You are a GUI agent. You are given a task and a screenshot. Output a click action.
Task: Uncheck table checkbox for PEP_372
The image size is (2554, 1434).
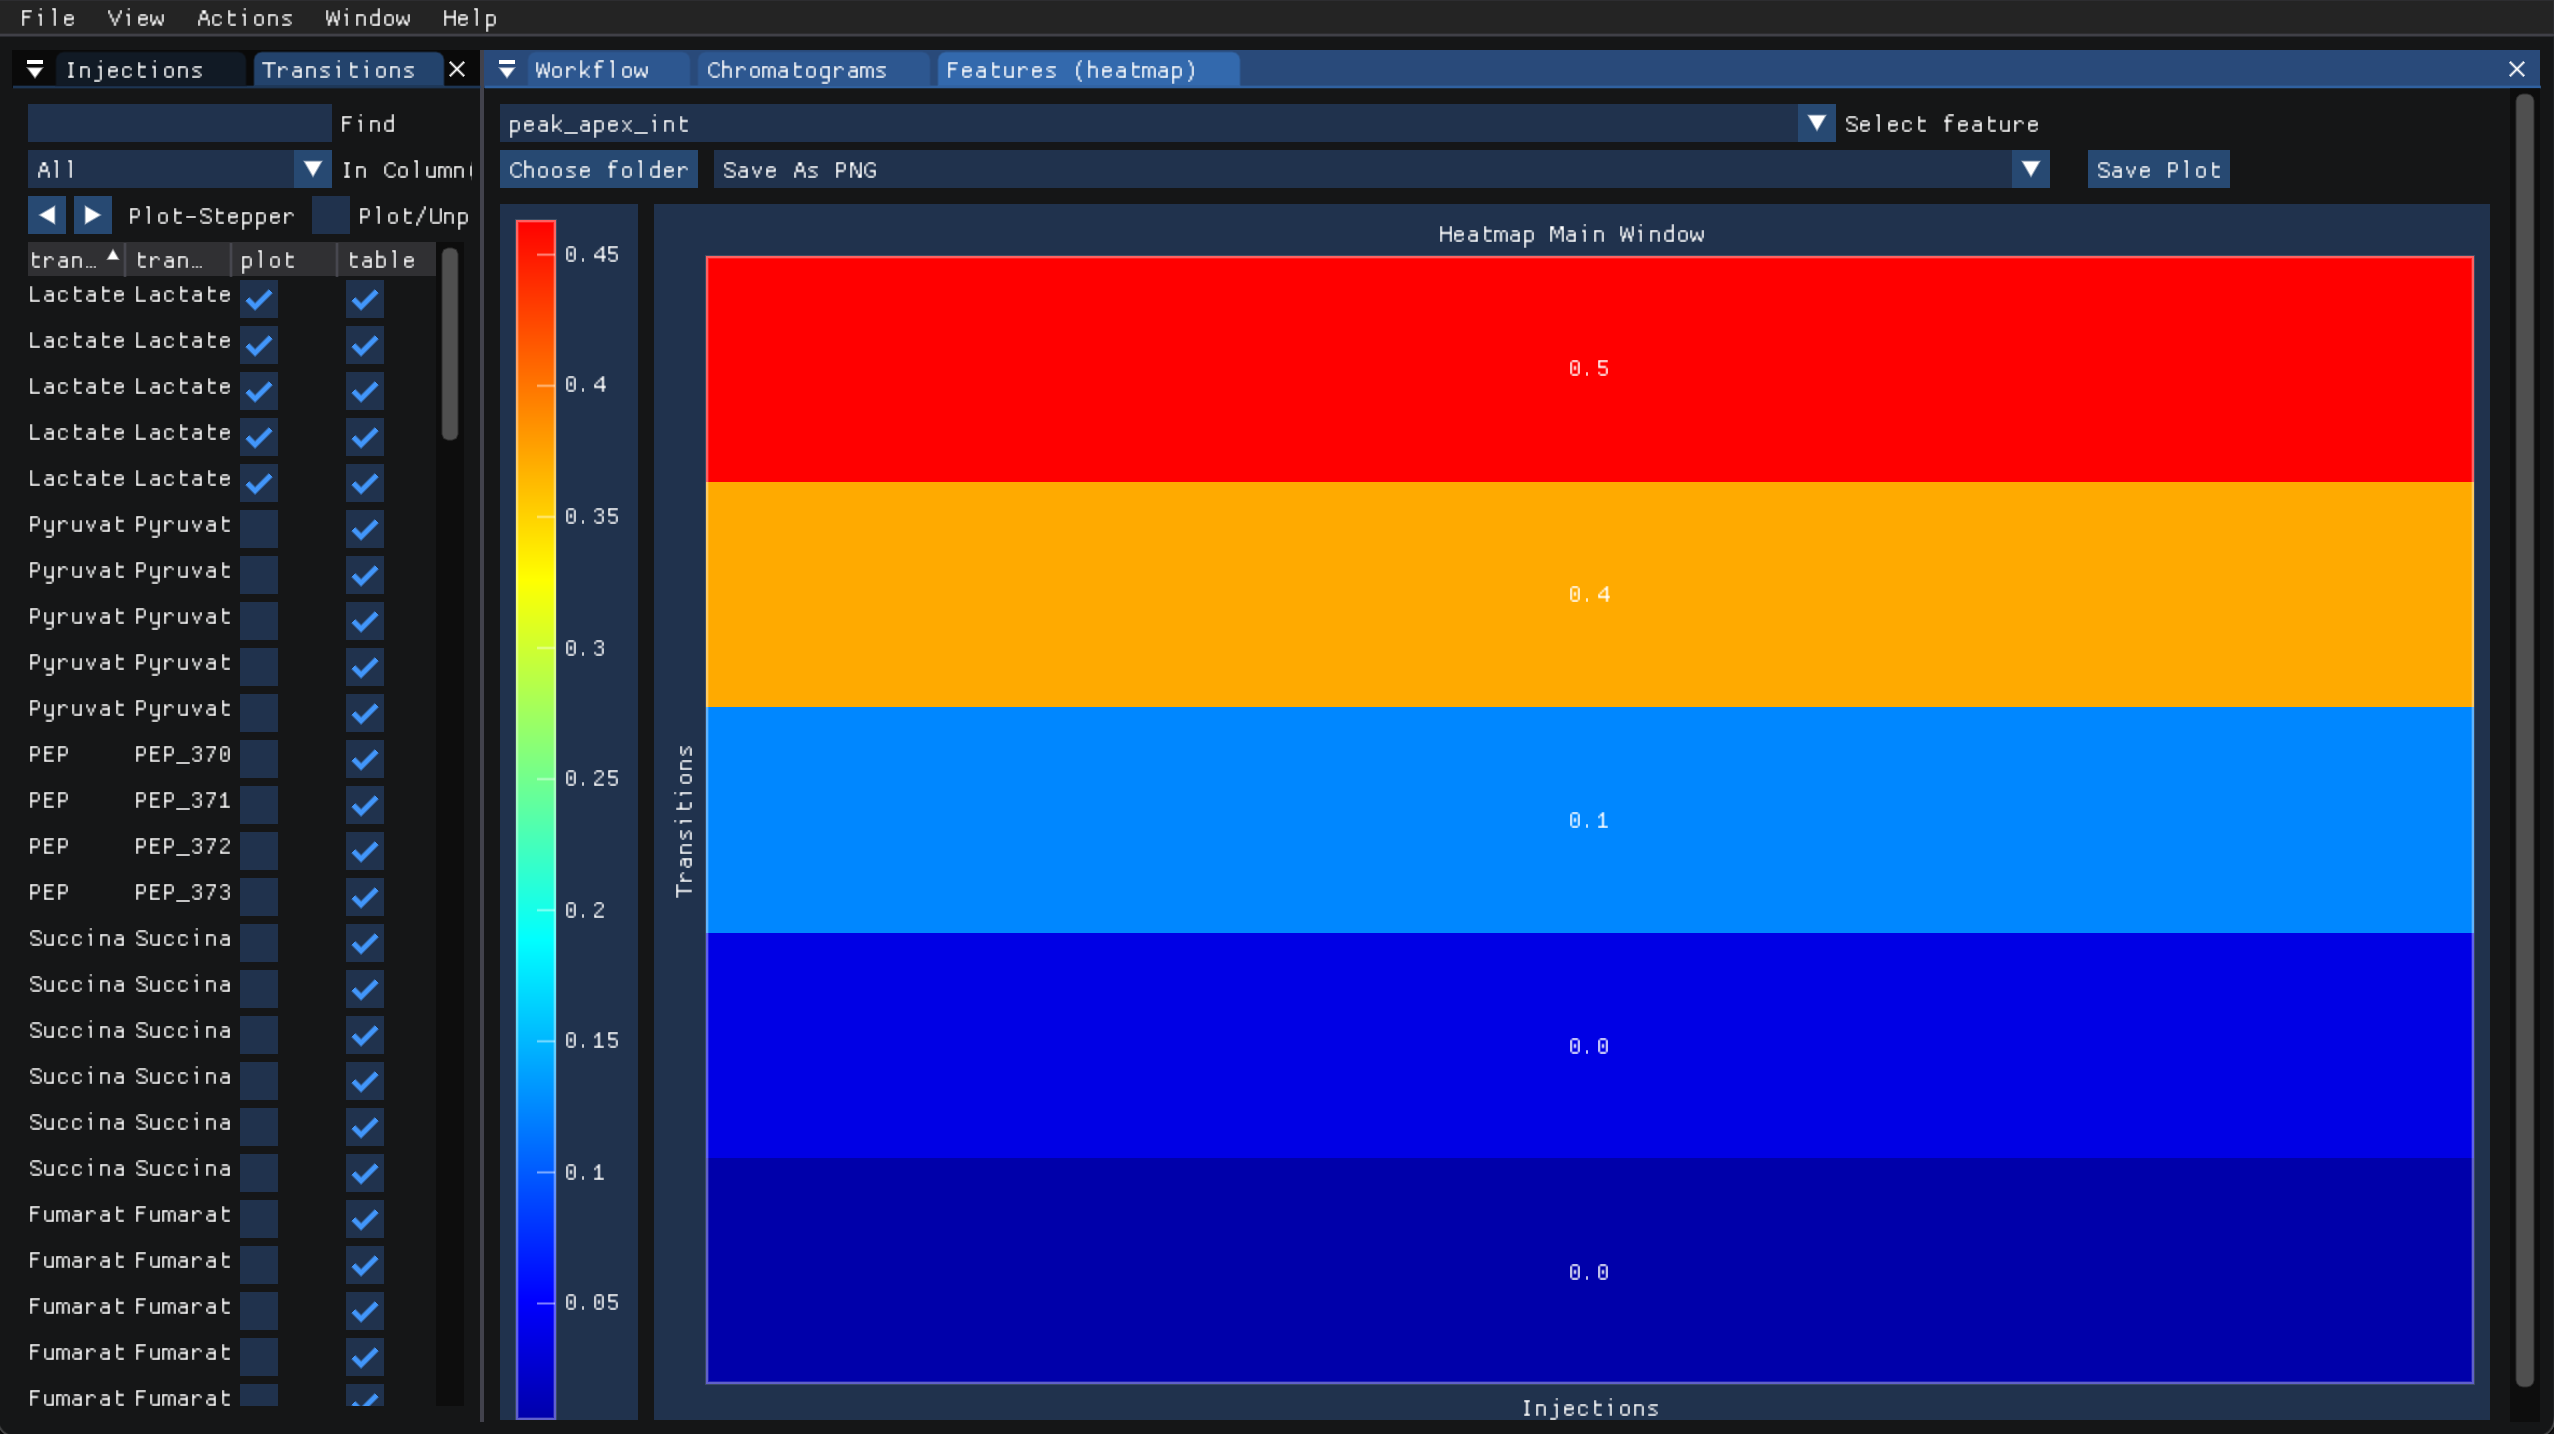[365, 850]
